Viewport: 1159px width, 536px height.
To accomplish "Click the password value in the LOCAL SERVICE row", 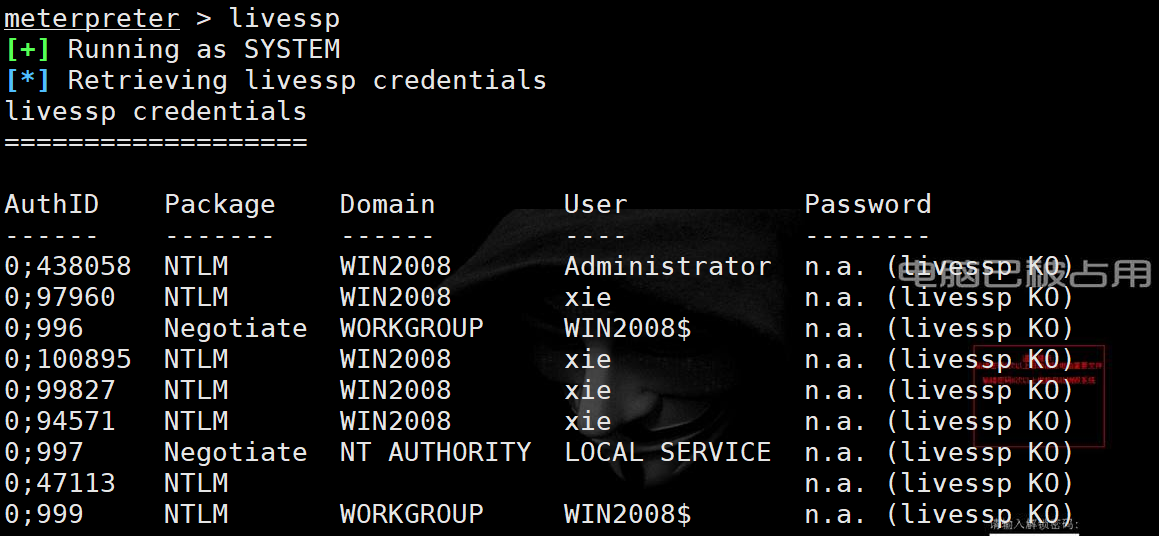I will (939, 452).
